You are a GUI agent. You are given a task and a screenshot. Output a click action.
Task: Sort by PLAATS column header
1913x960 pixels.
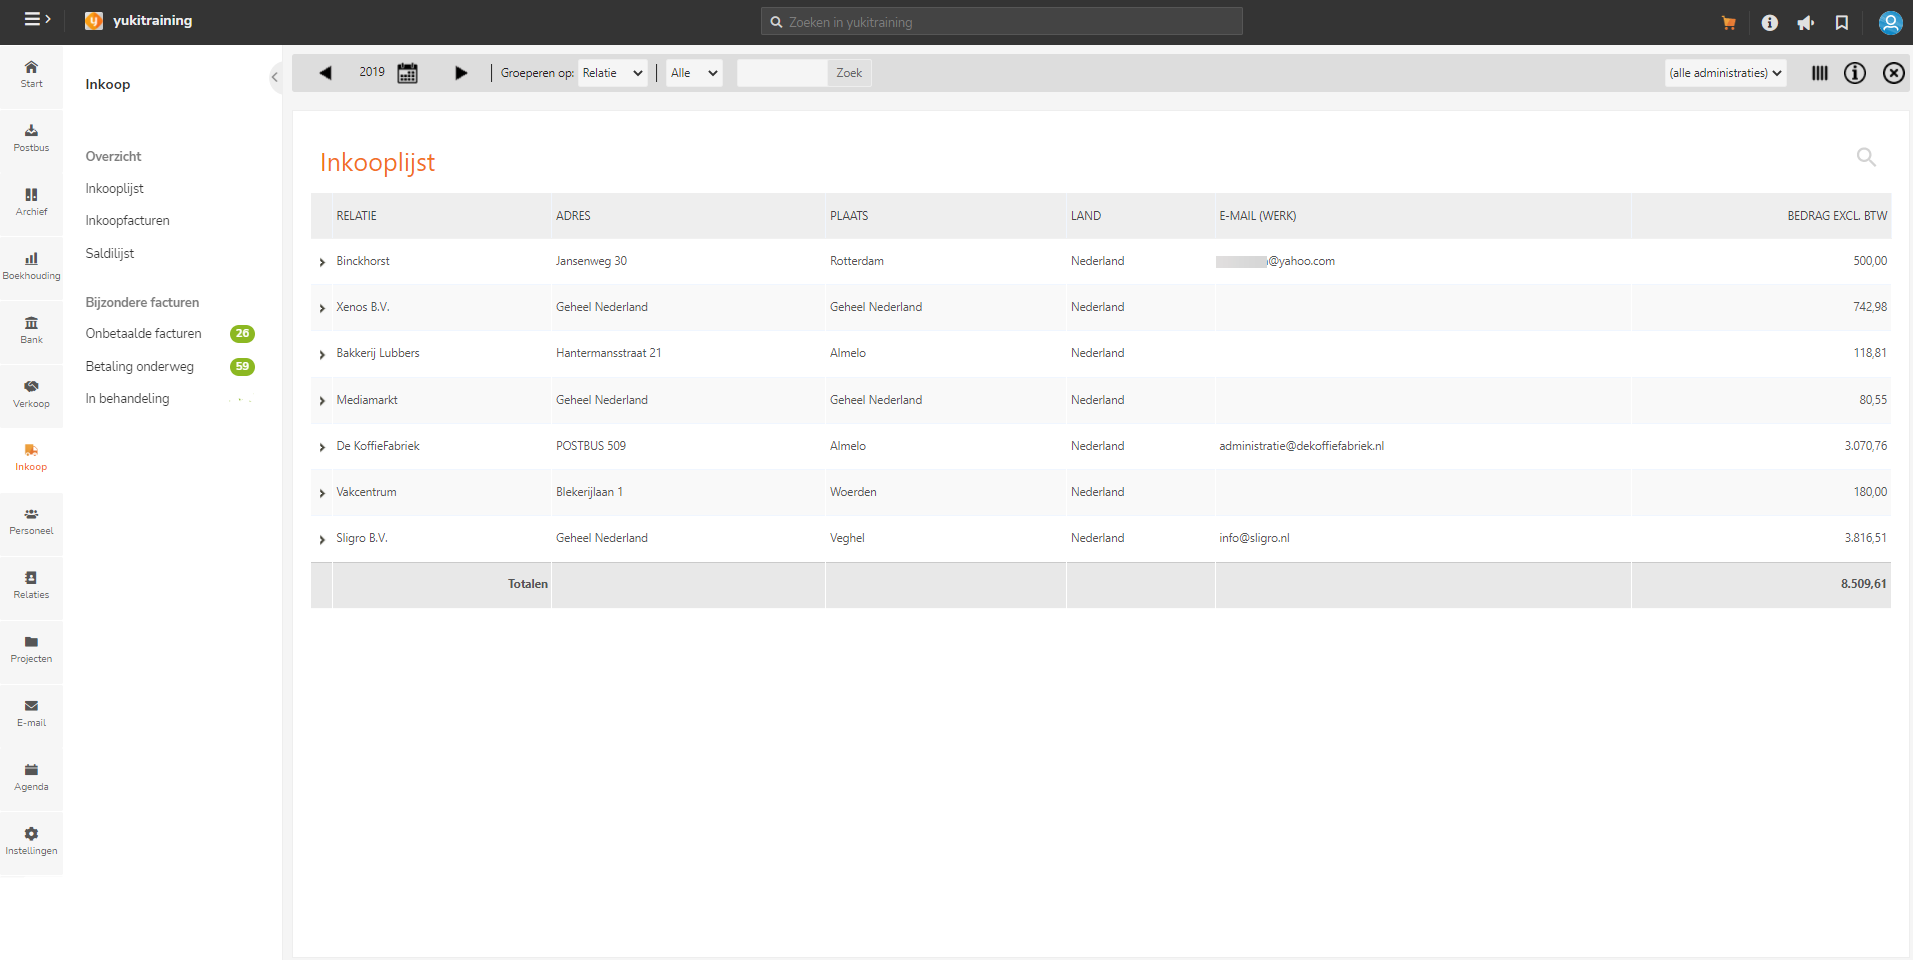click(849, 216)
